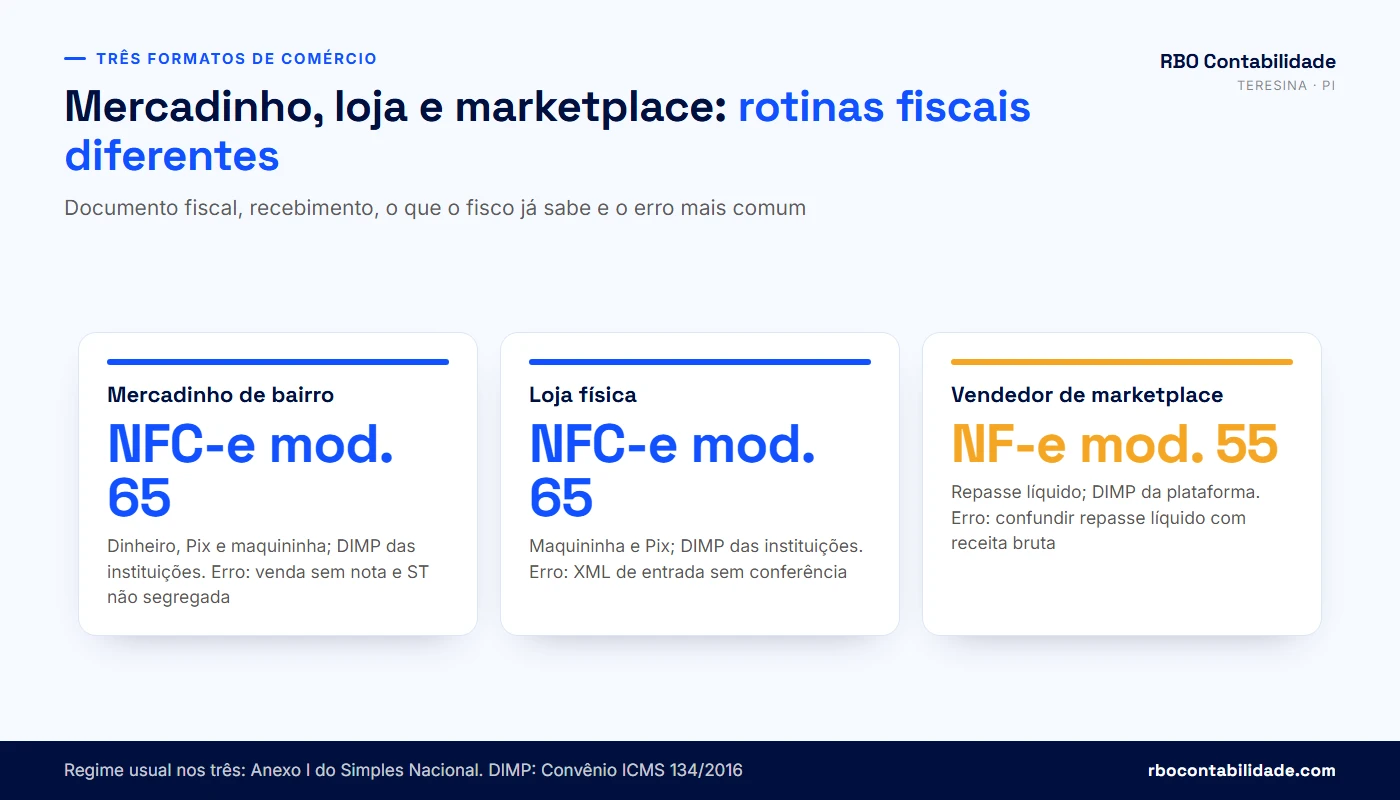Click the TERESINA · PI location text
Image resolution: width=1400 pixels, height=800 pixels.
(x=1286, y=86)
